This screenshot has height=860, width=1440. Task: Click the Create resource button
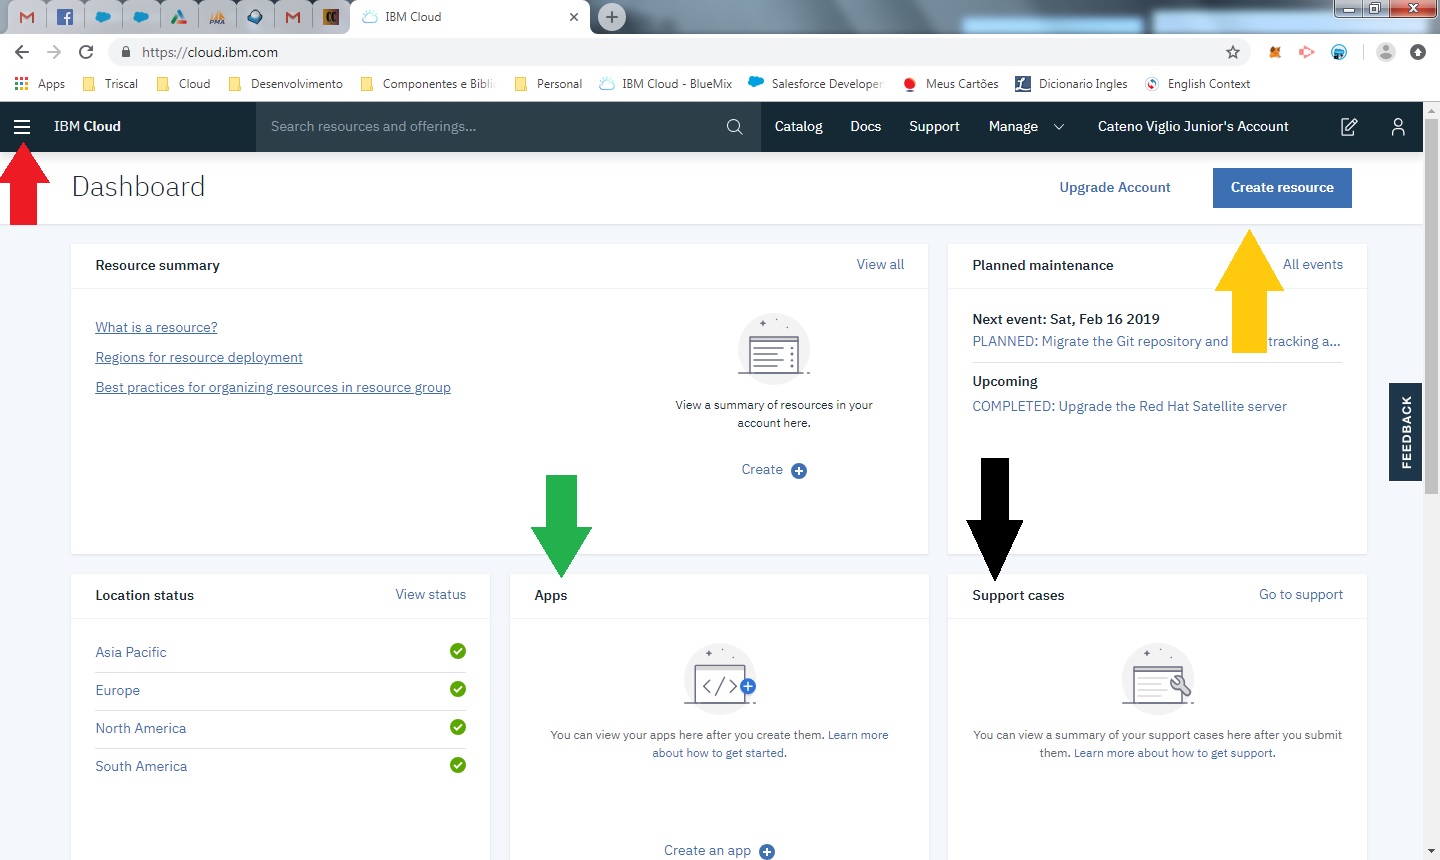(1282, 188)
